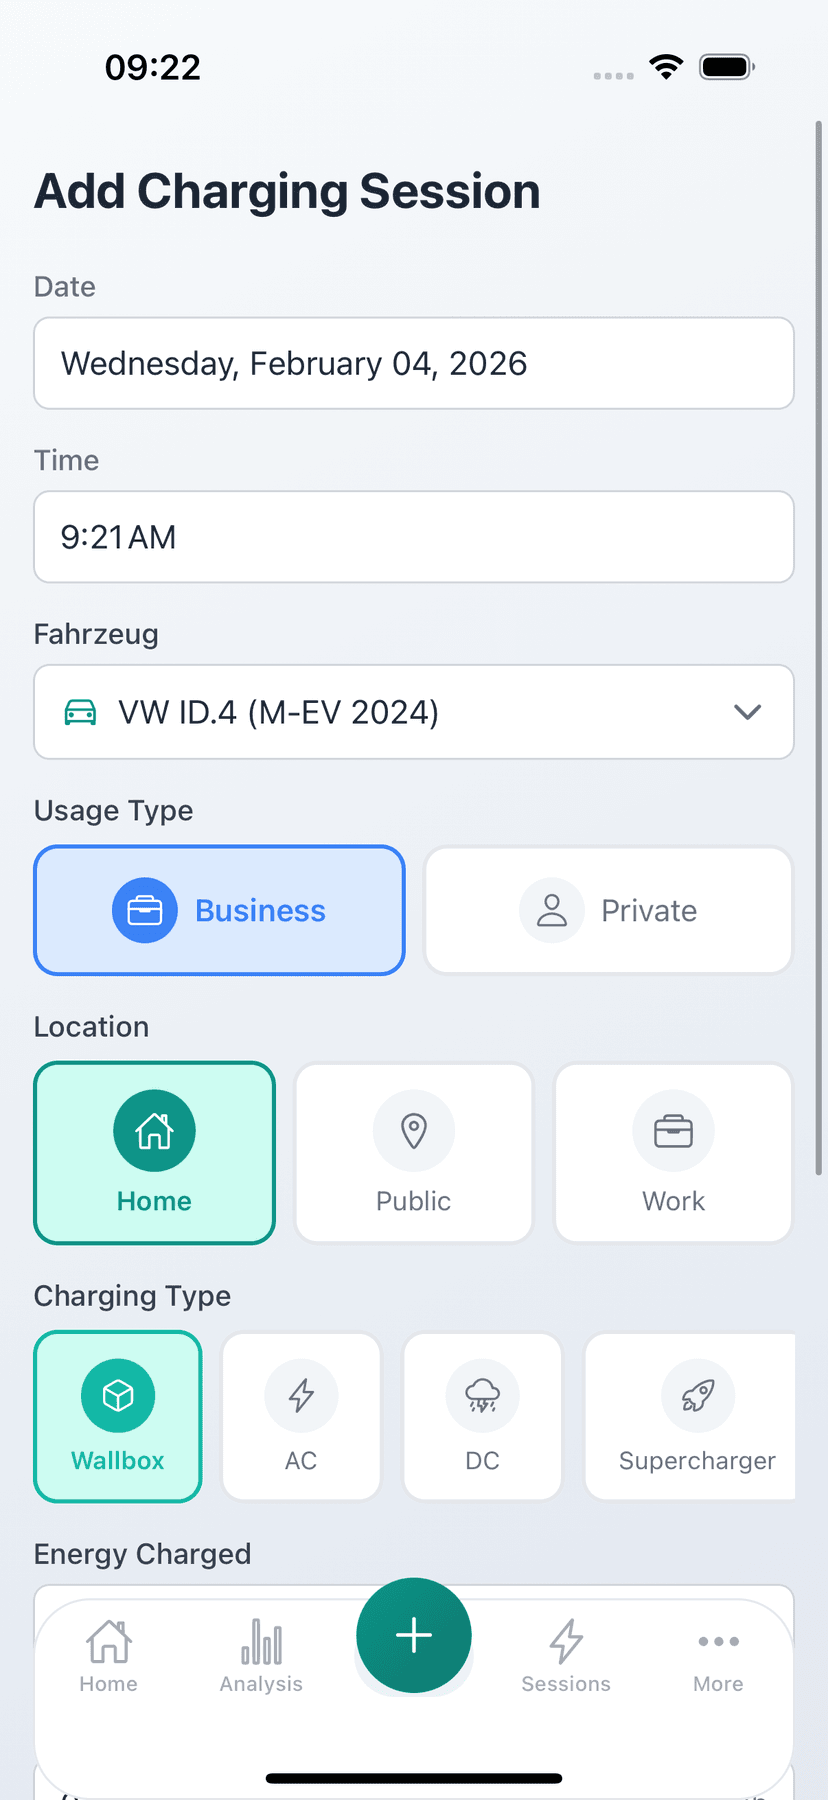Click the vertical scrollbar on right edge
Screen dimensions: 828x1800
pyautogui.click(x=818, y=640)
